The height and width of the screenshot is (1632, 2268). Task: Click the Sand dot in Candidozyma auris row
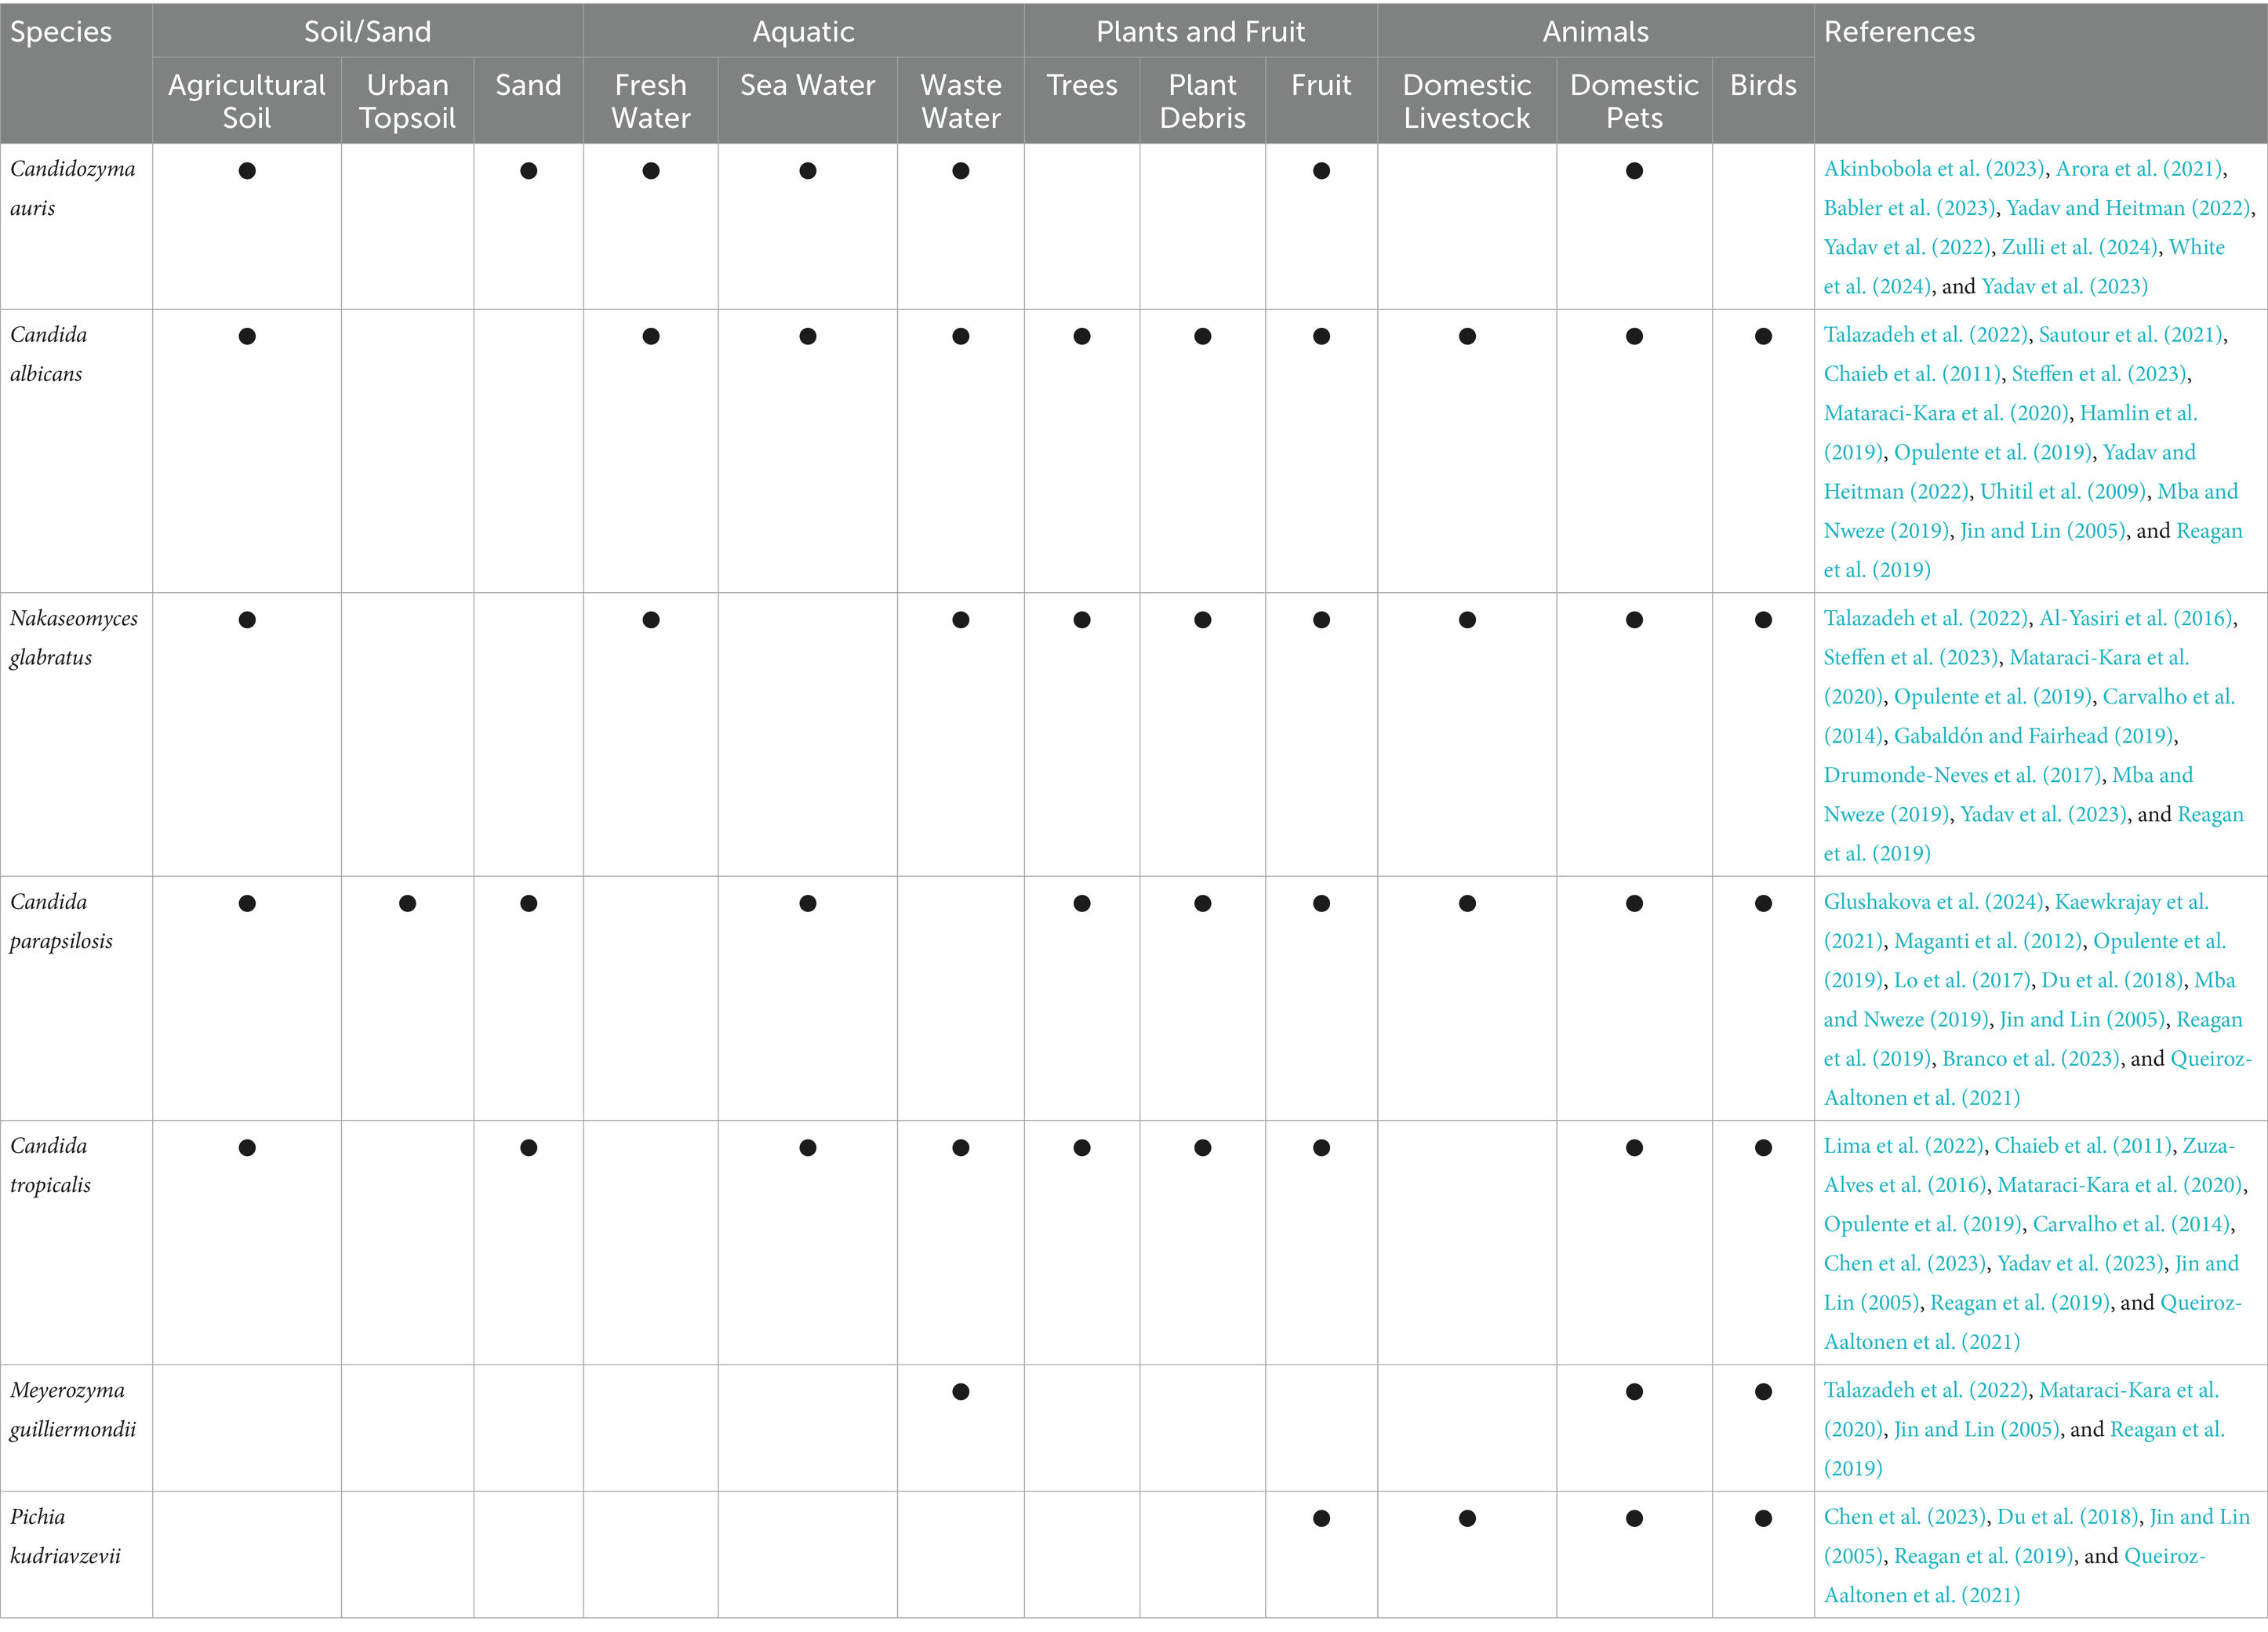point(528,171)
